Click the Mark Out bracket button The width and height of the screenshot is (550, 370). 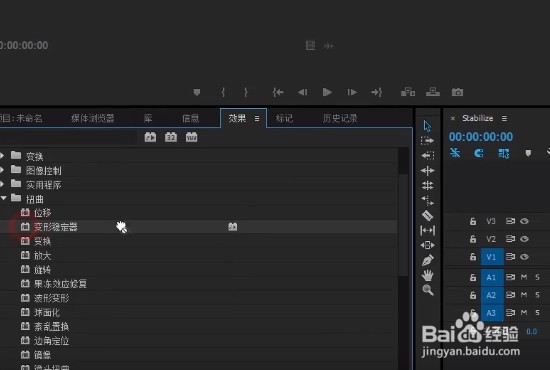pyautogui.click(x=246, y=92)
